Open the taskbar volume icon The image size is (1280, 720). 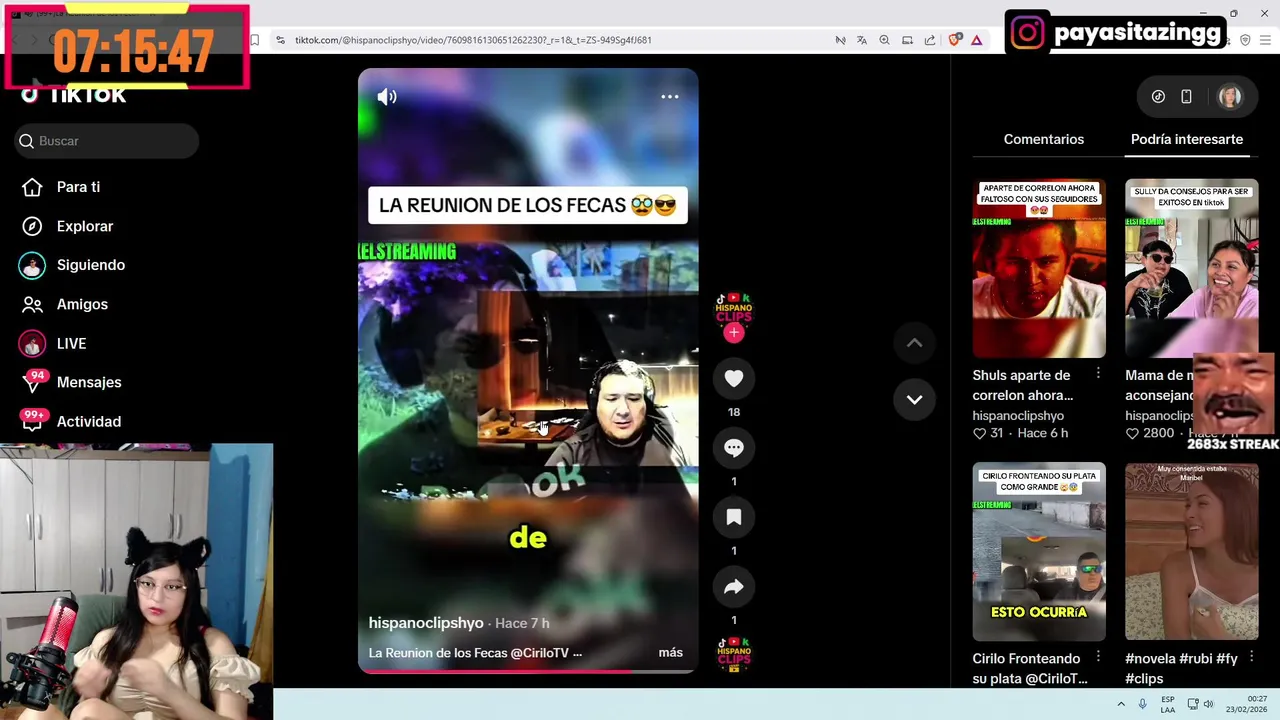[x=1209, y=704]
